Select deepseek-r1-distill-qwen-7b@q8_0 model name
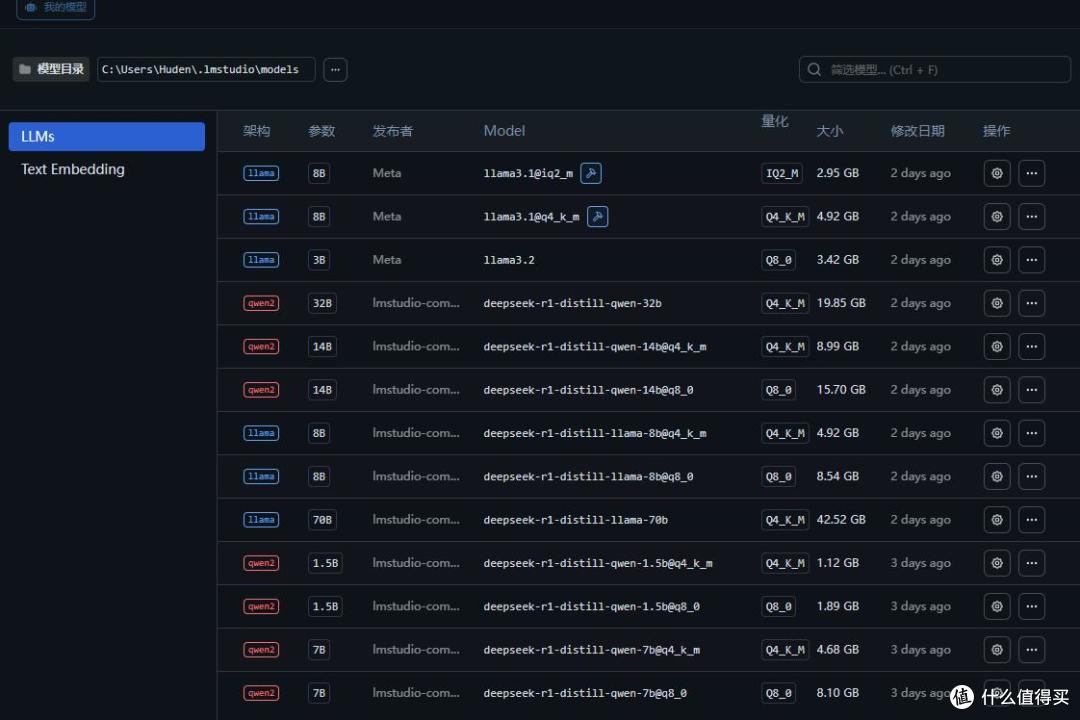This screenshot has height=720, width=1080. tap(585, 693)
